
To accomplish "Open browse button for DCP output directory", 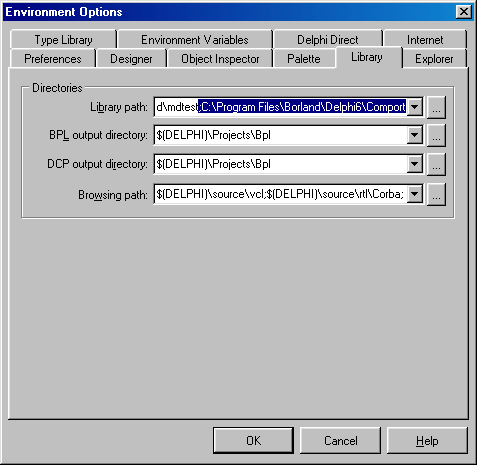I will (x=436, y=164).
